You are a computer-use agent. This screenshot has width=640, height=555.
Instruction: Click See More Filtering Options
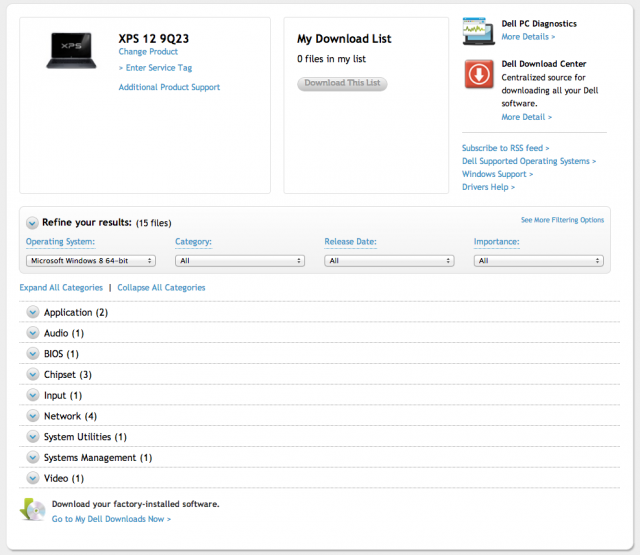click(562, 220)
